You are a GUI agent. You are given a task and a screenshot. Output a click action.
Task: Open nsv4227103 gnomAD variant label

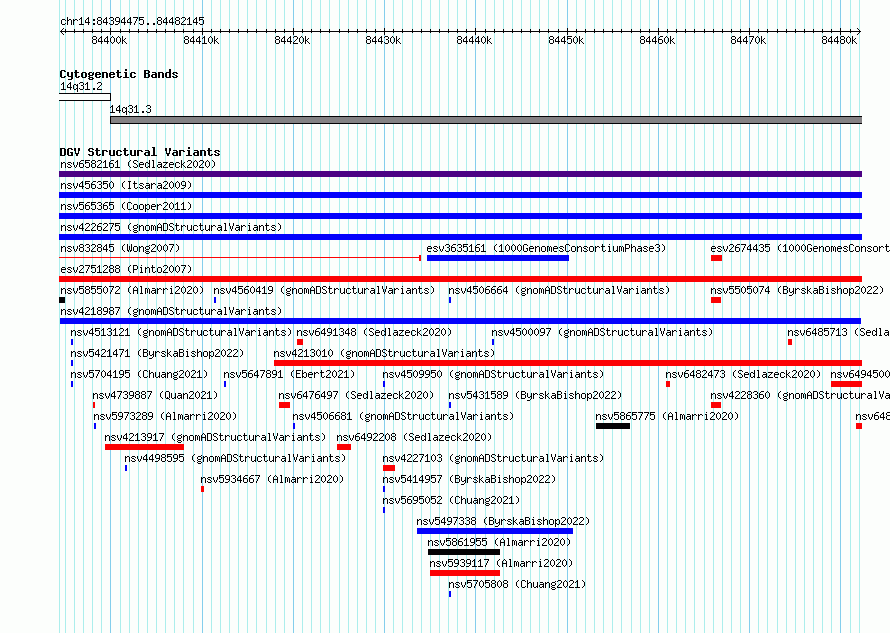pyautogui.click(x=493, y=458)
